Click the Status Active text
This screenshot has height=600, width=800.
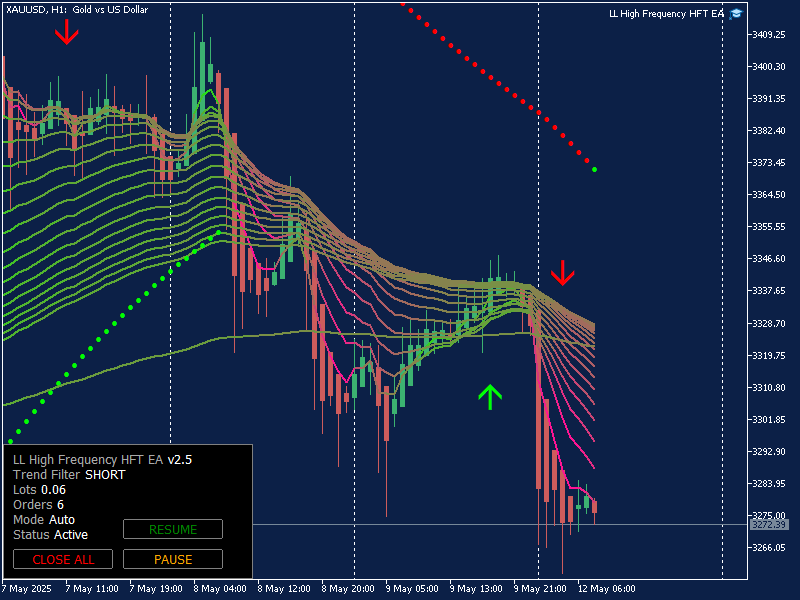point(50,535)
